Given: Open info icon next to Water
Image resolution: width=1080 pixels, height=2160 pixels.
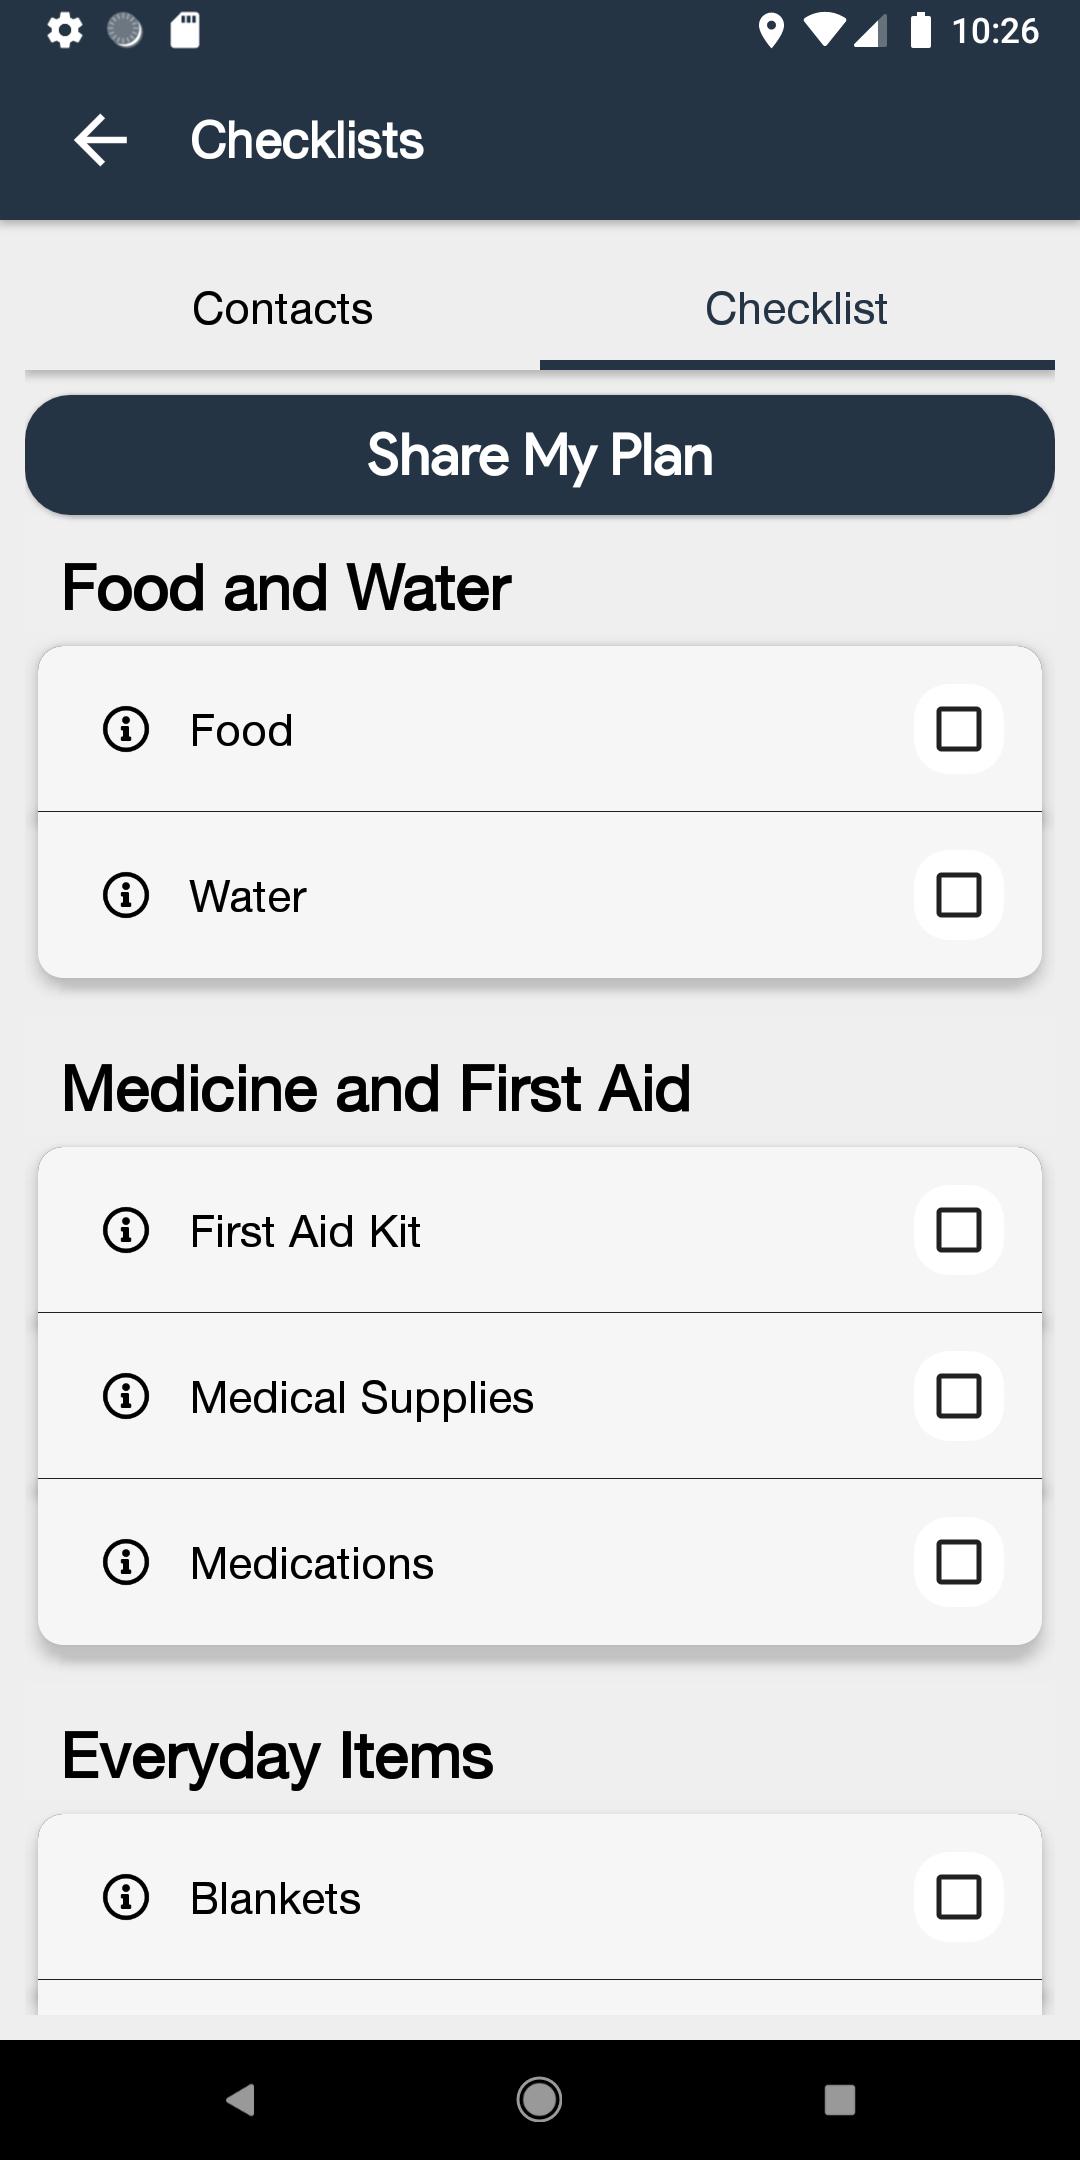Looking at the screenshot, I should pyautogui.click(x=126, y=895).
